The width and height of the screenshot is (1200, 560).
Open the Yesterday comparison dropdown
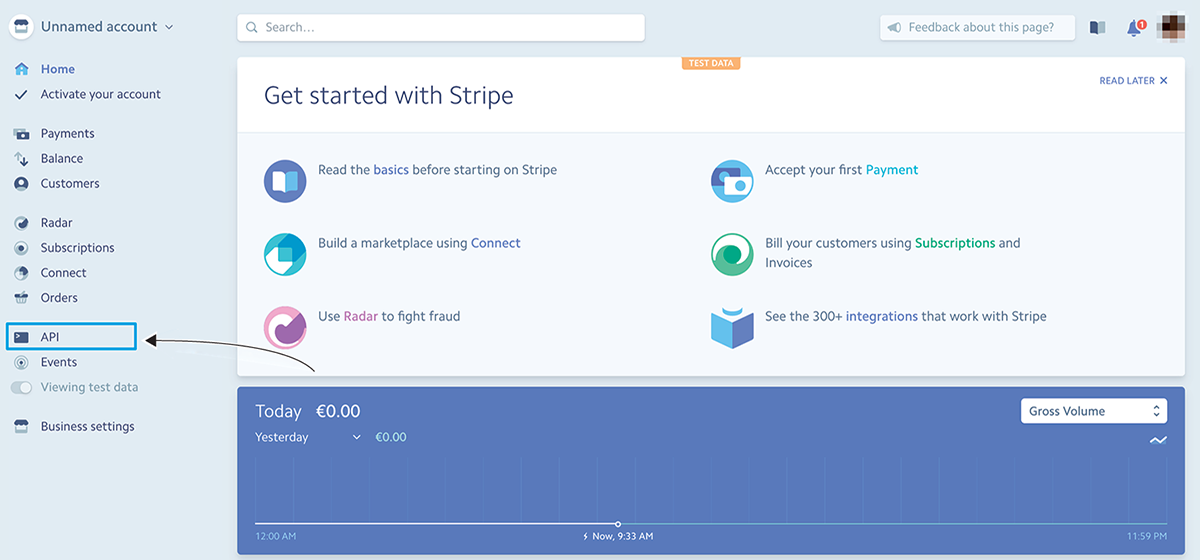pyautogui.click(x=308, y=438)
